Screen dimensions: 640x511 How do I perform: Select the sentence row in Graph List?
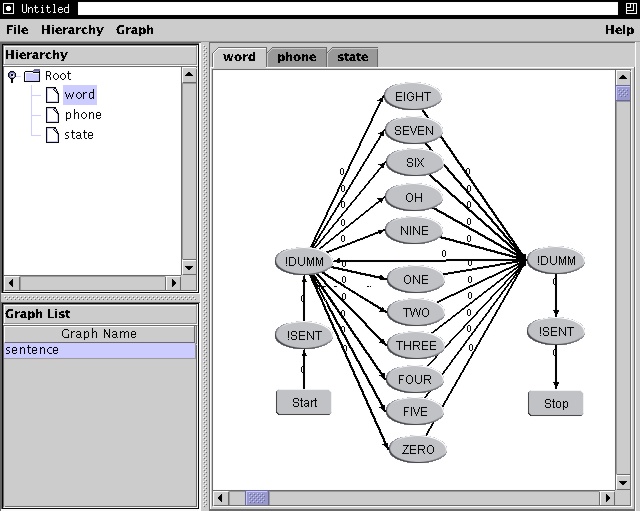point(100,350)
